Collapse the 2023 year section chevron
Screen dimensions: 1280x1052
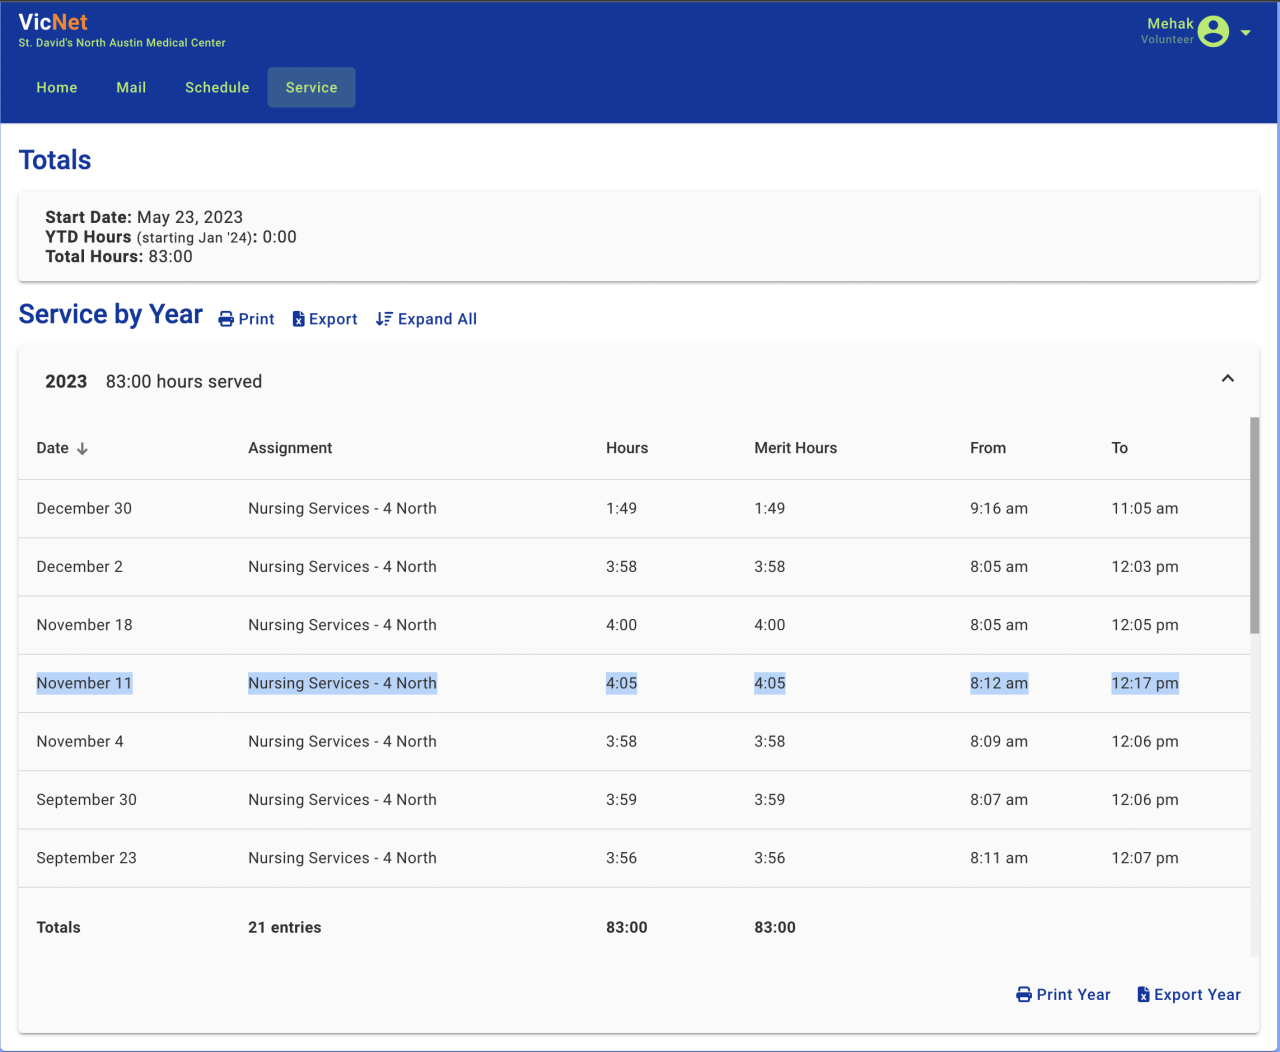pyautogui.click(x=1227, y=379)
